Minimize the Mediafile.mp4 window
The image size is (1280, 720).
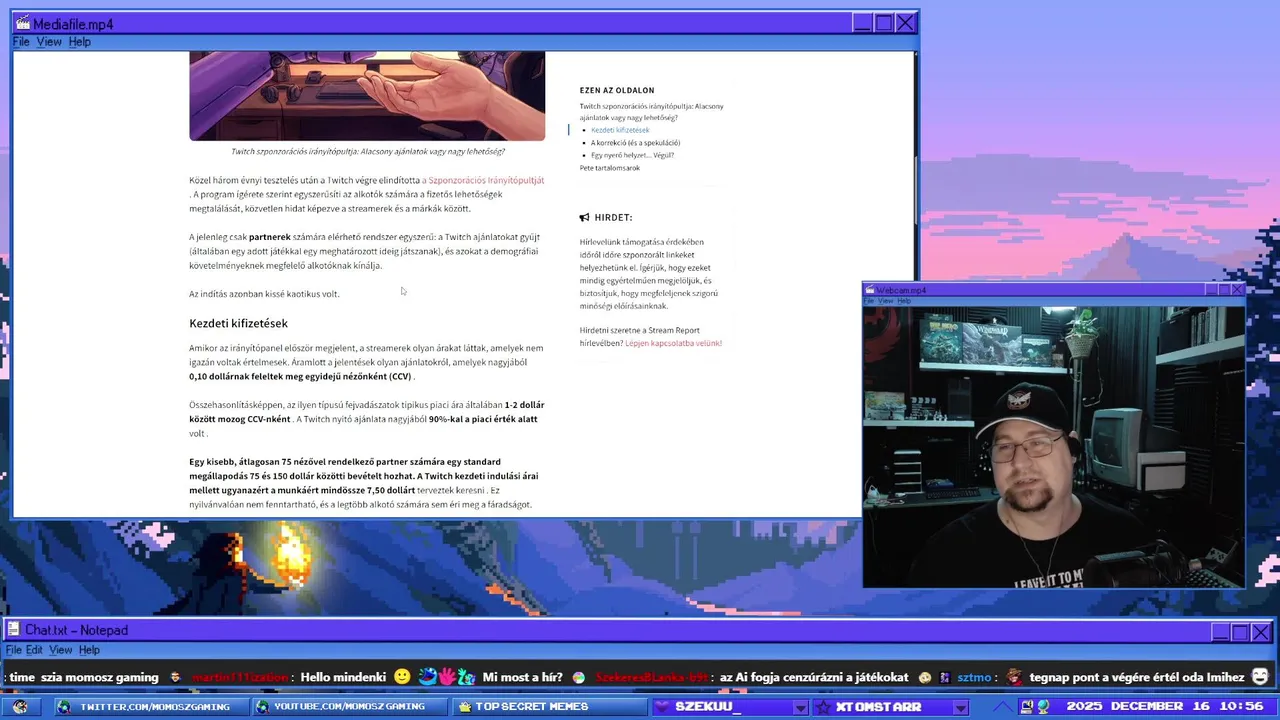862,23
